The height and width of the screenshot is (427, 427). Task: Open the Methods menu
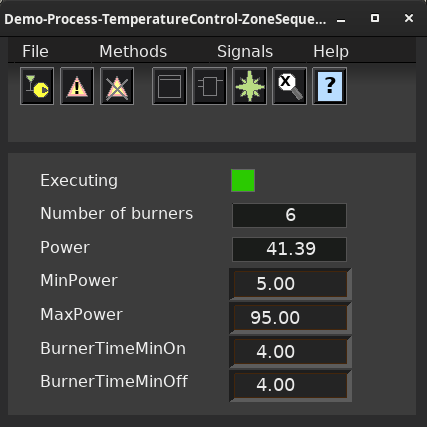tap(133, 52)
